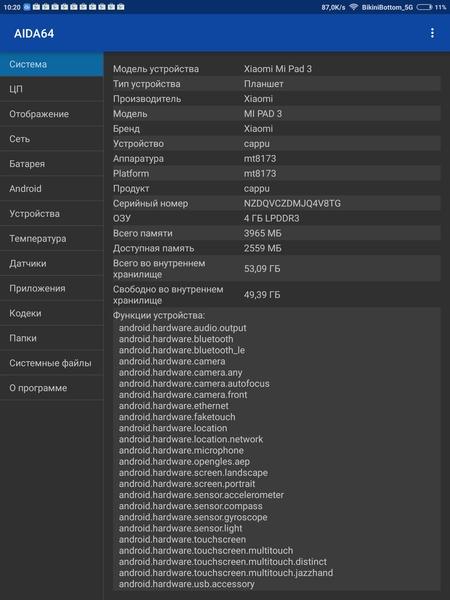Open the О программе section
The image size is (450, 600).
point(52,388)
